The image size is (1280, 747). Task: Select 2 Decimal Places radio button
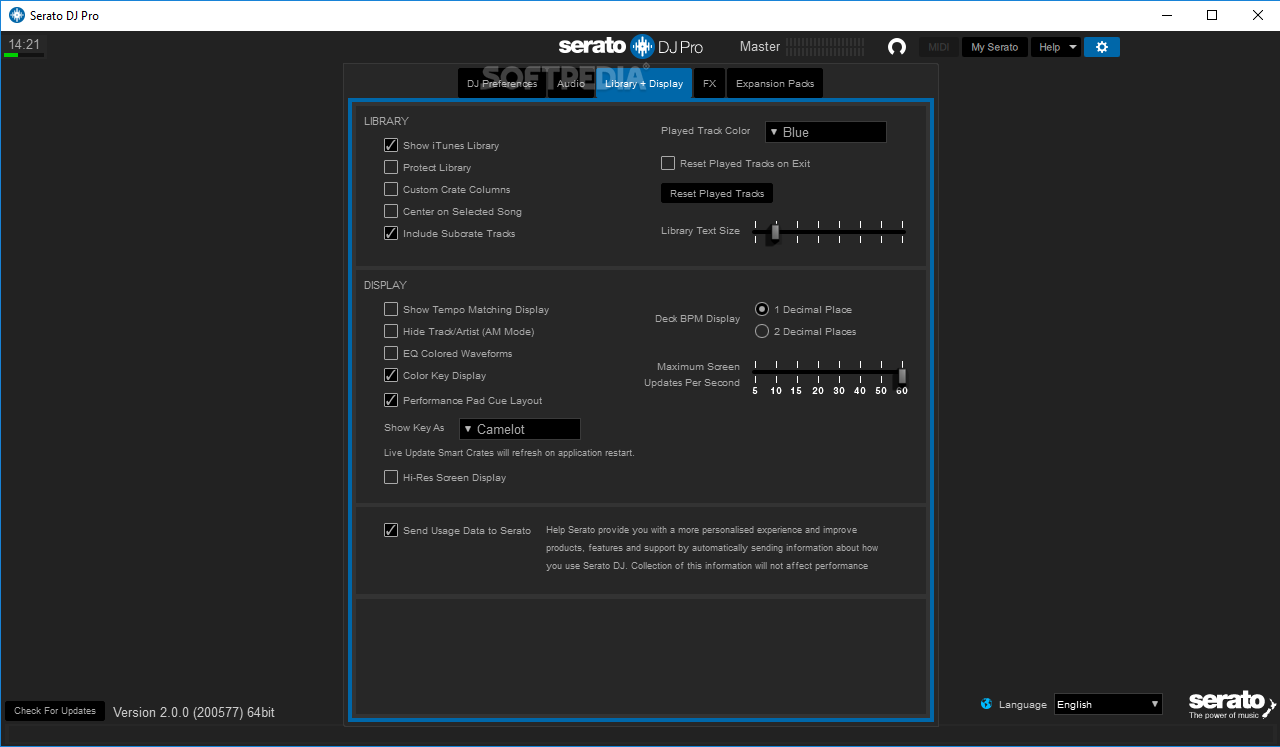[762, 332]
